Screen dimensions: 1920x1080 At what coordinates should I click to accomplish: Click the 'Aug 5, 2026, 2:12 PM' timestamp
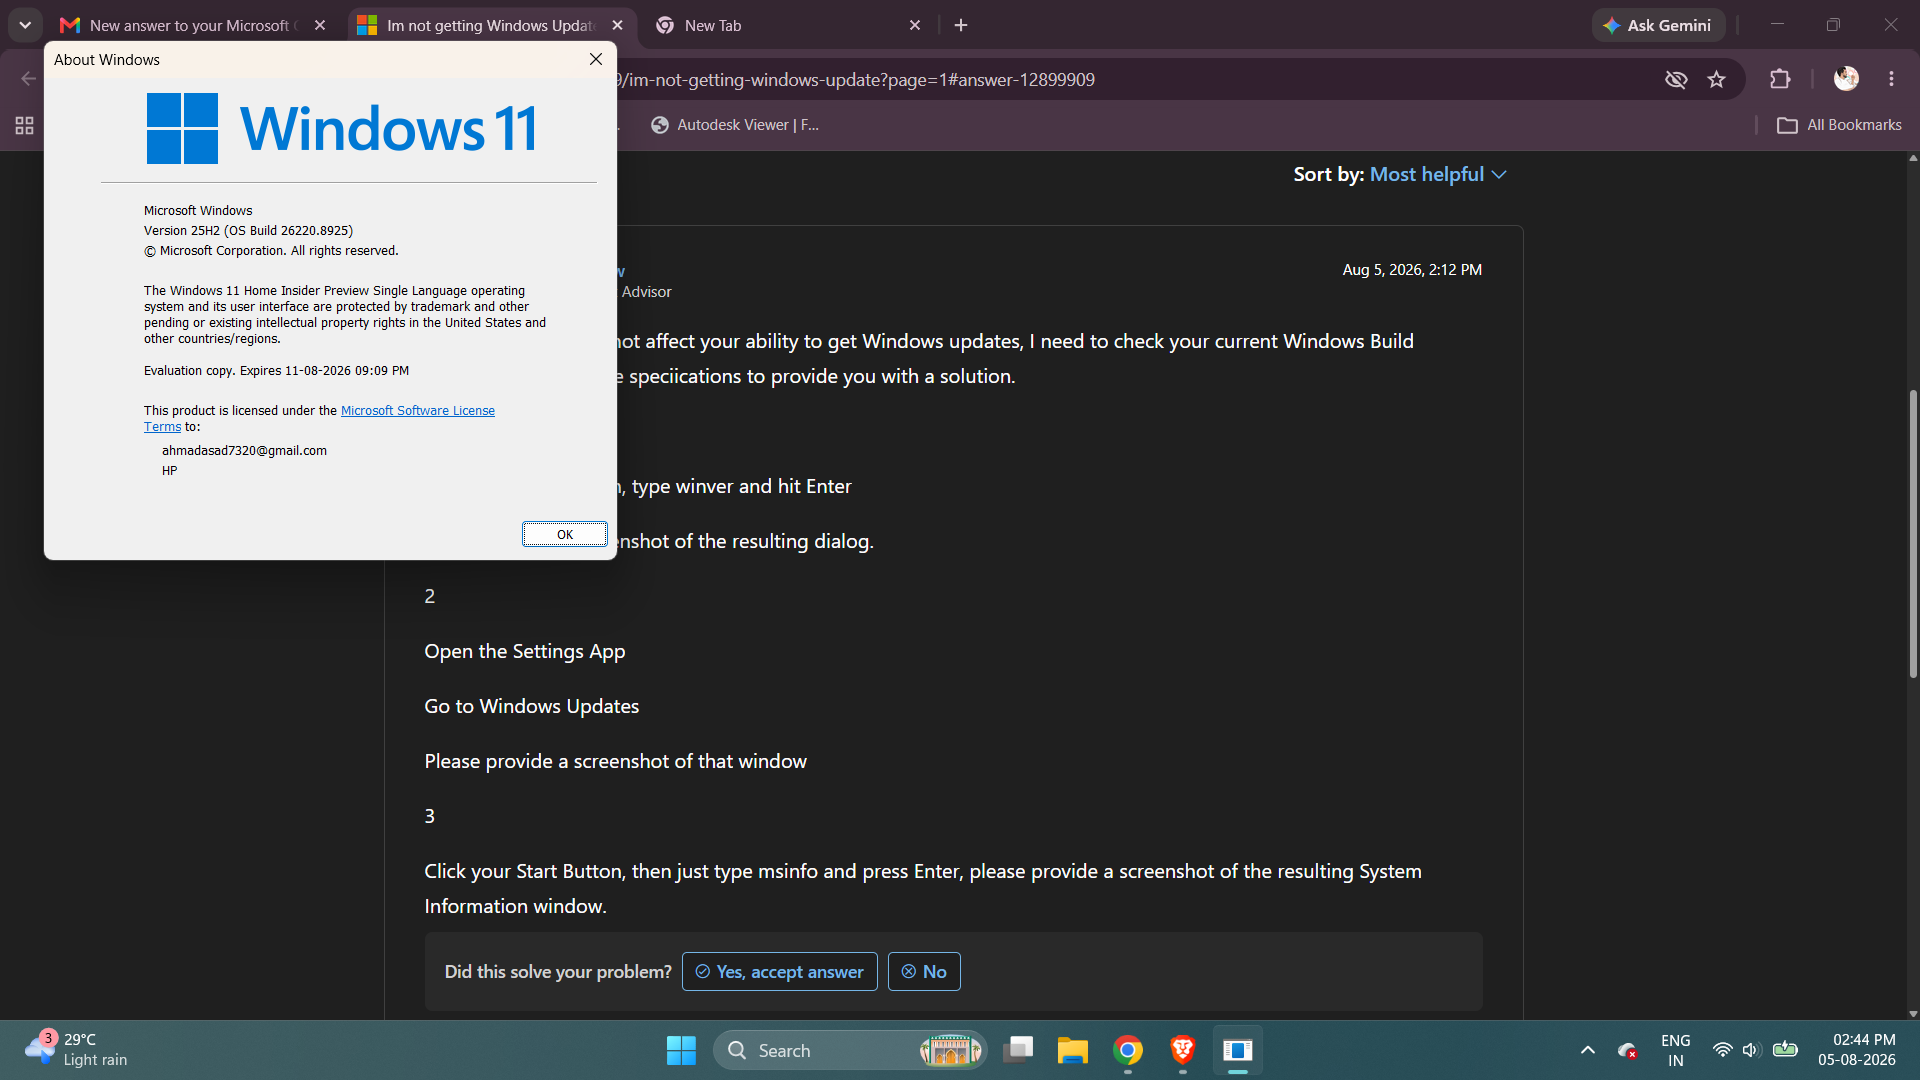coord(1412,270)
